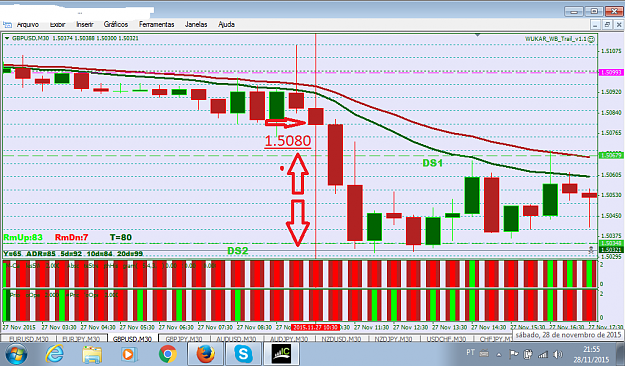Open the Exibir menu
Image resolution: width=625 pixels, height=366 pixels.
click(57, 25)
